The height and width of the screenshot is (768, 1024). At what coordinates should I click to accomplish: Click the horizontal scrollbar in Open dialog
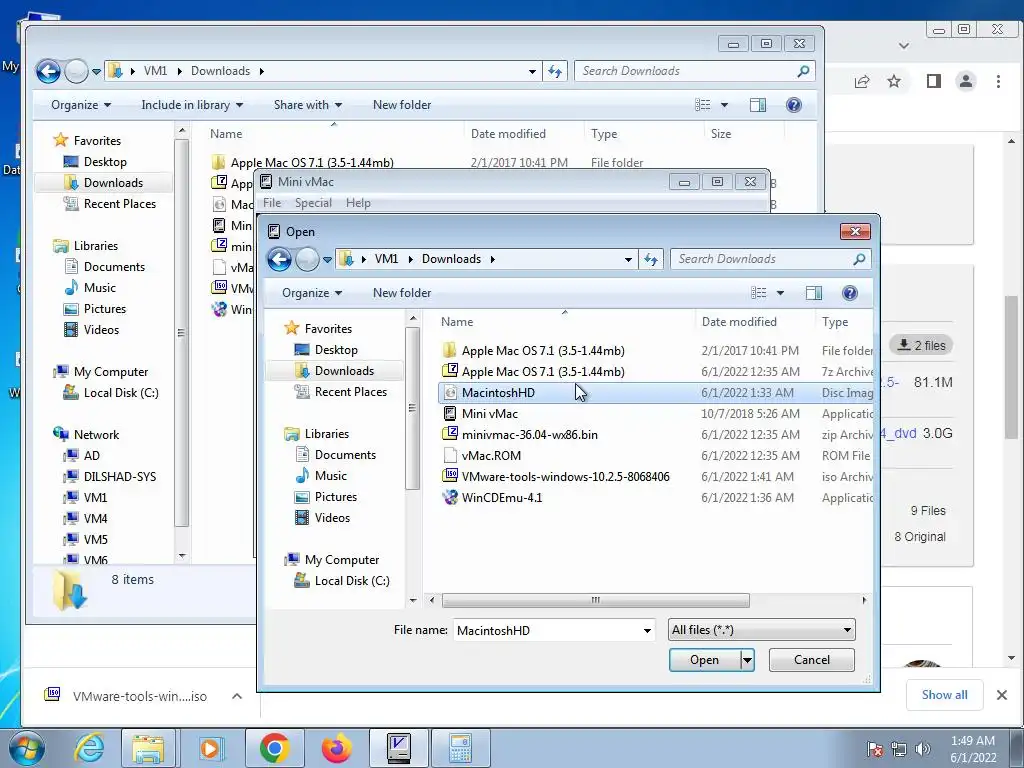tap(595, 600)
